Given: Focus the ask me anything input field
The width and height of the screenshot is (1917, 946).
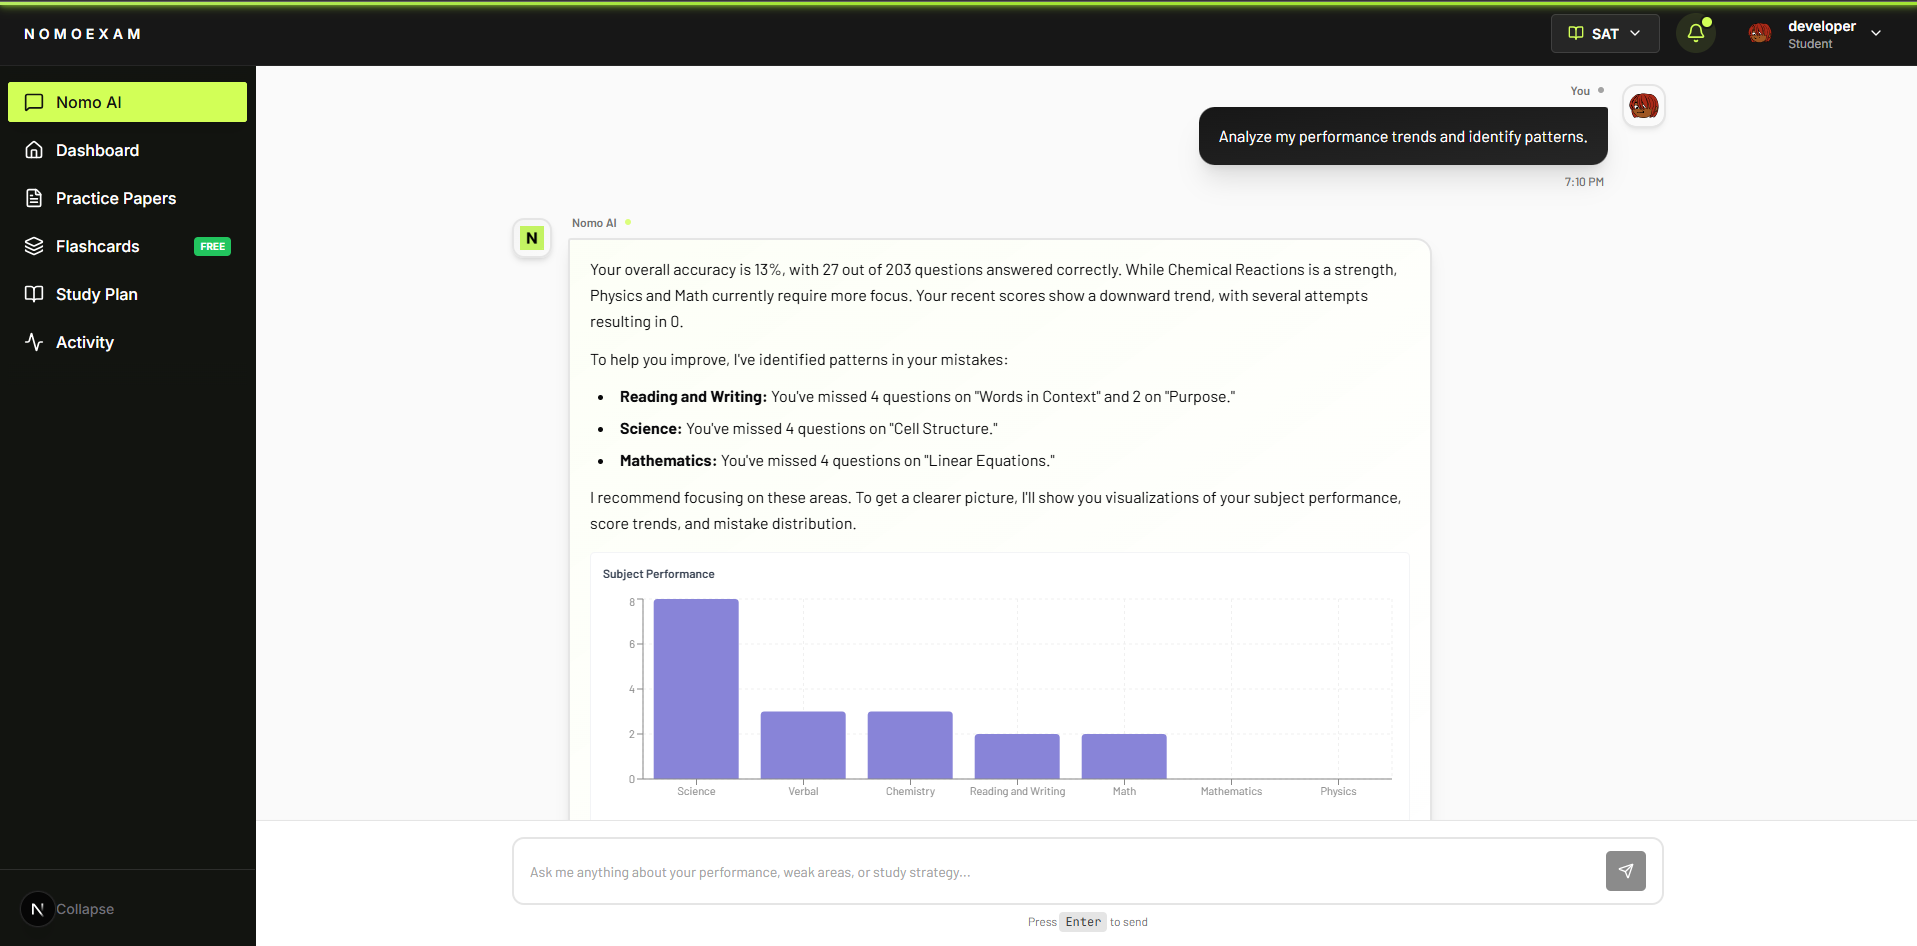Looking at the screenshot, I should pyautogui.click(x=1060, y=872).
